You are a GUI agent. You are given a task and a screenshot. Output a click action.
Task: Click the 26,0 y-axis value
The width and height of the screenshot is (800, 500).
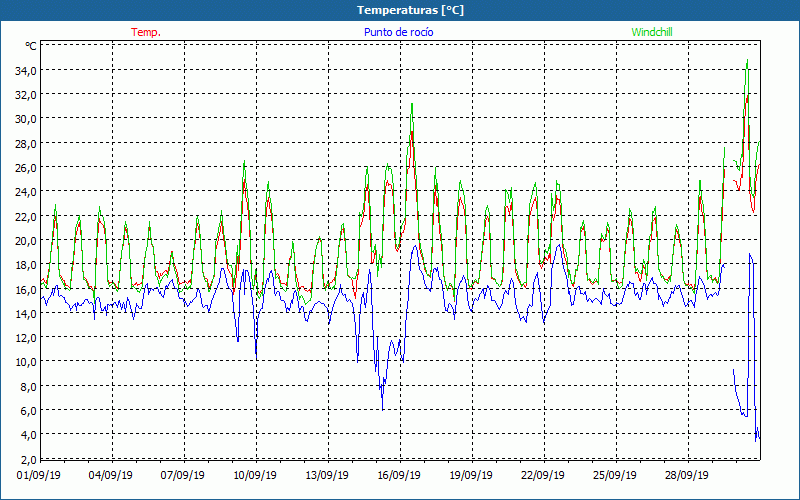click(x=26, y=168)
